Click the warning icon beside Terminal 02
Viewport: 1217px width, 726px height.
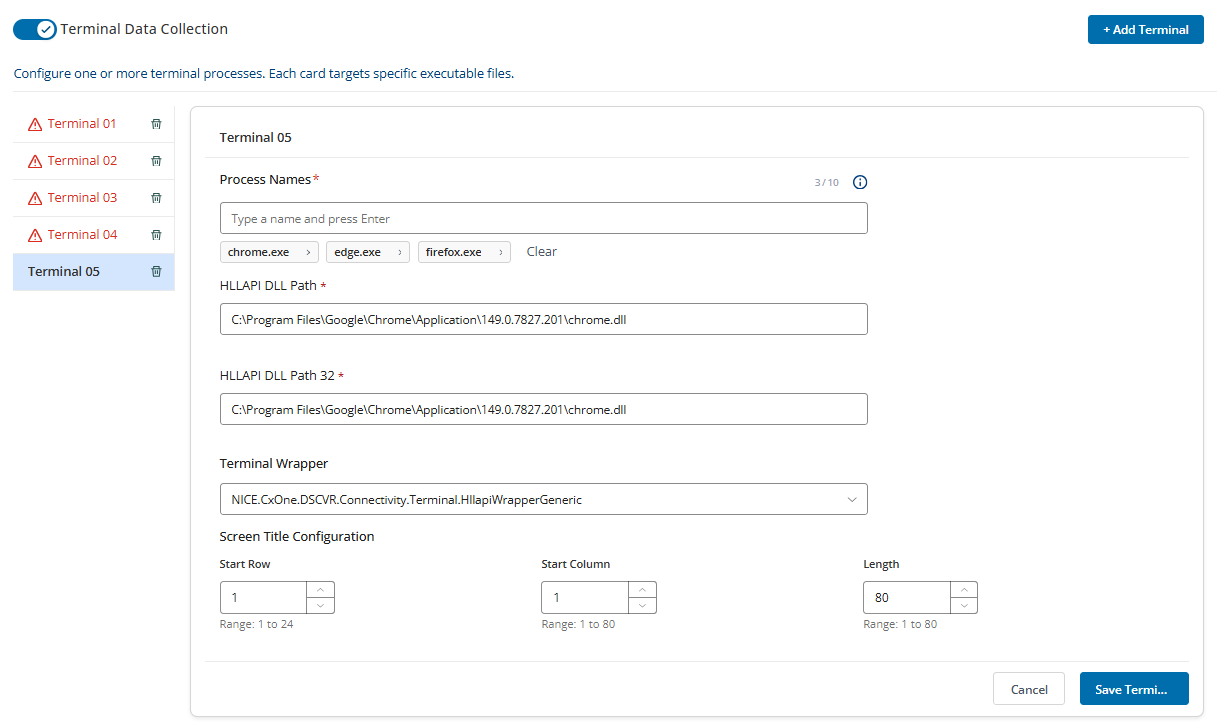pos(35,161)
